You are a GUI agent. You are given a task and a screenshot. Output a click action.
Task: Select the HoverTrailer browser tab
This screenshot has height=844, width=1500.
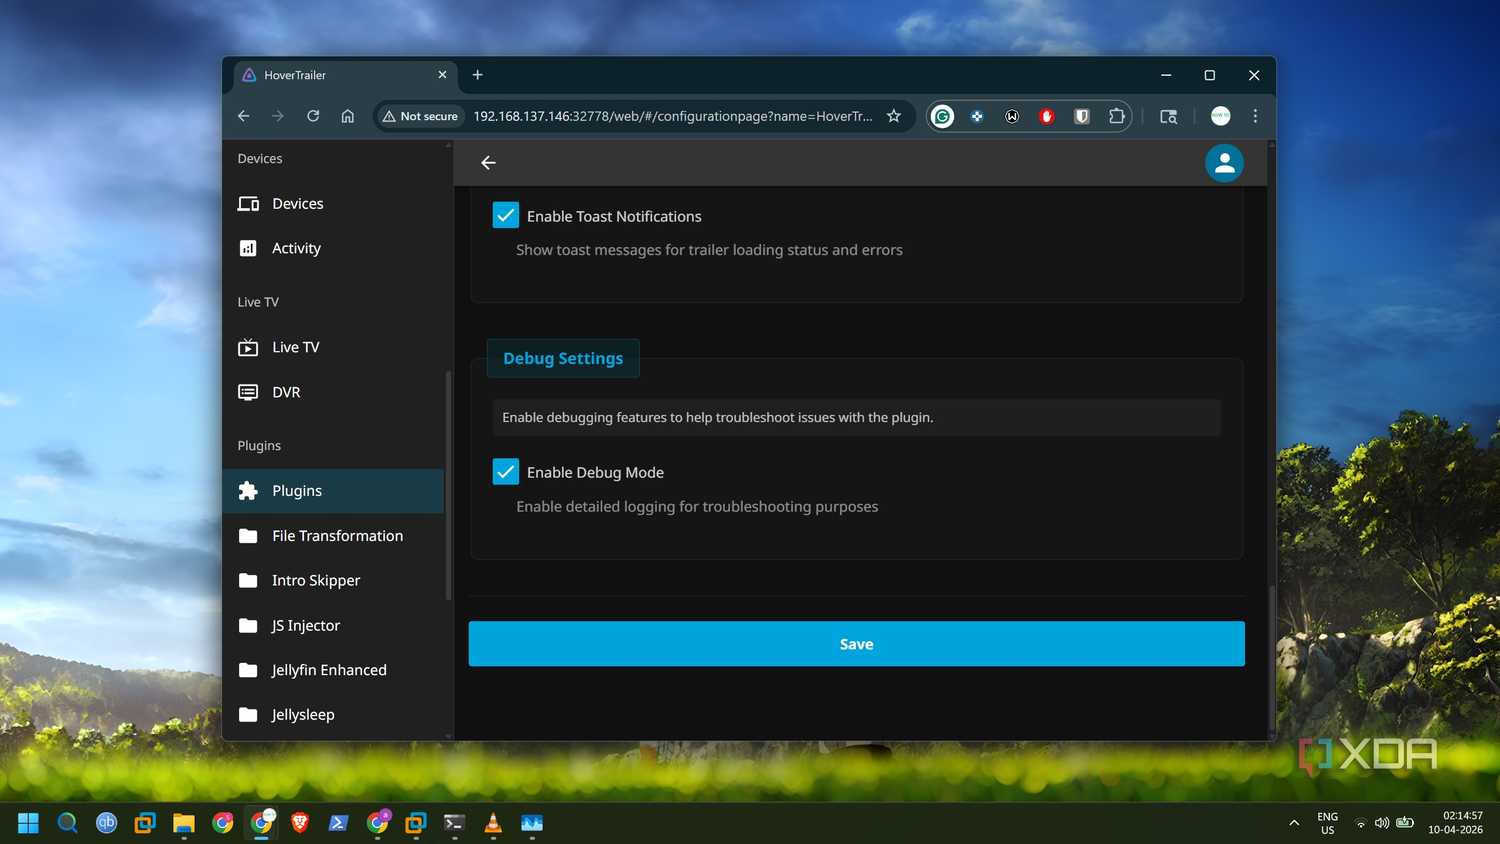(345, 75)
